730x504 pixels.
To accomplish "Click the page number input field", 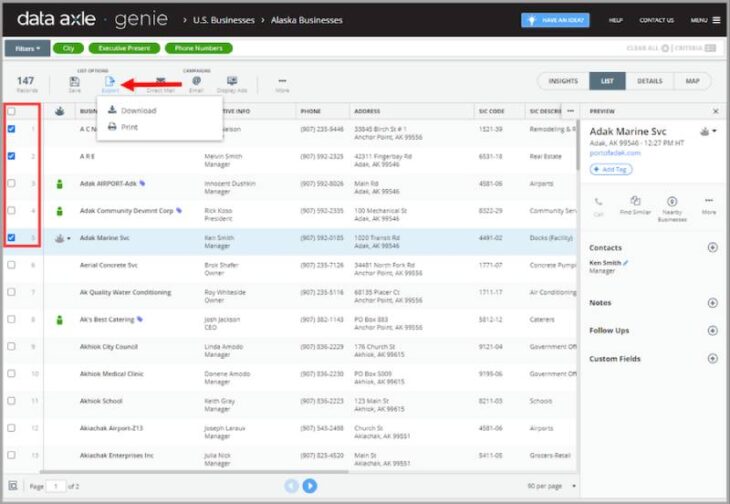I will 56,486.
